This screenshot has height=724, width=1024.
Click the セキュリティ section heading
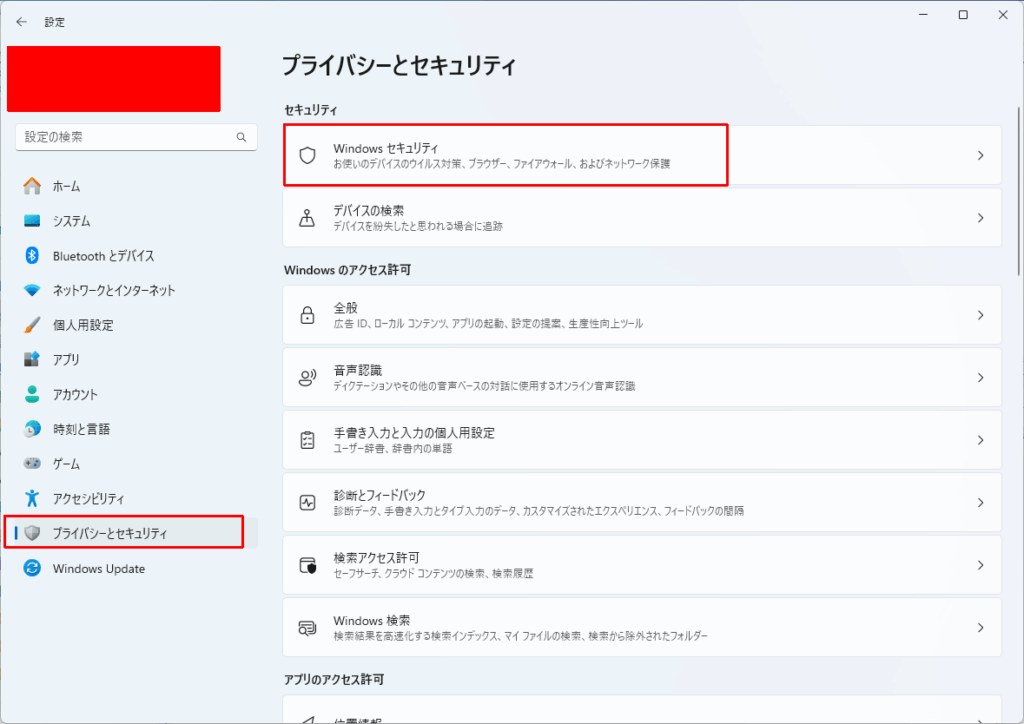pyautogui.click(x=311, y=110)
